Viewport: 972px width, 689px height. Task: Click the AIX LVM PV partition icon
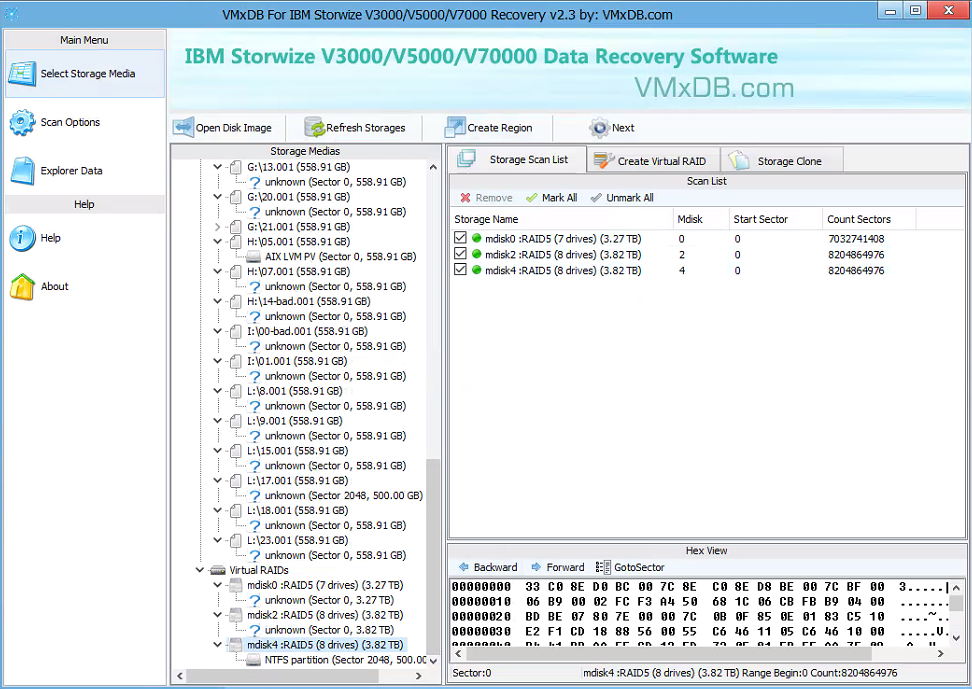click(254, 257)
